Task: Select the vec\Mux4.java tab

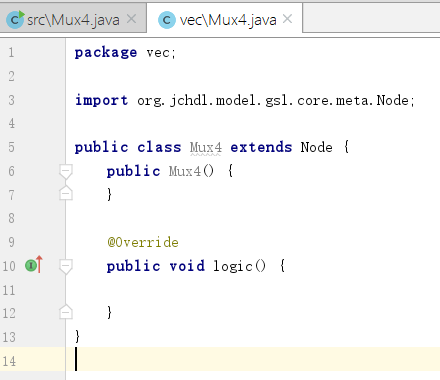Action: point(225,19)
